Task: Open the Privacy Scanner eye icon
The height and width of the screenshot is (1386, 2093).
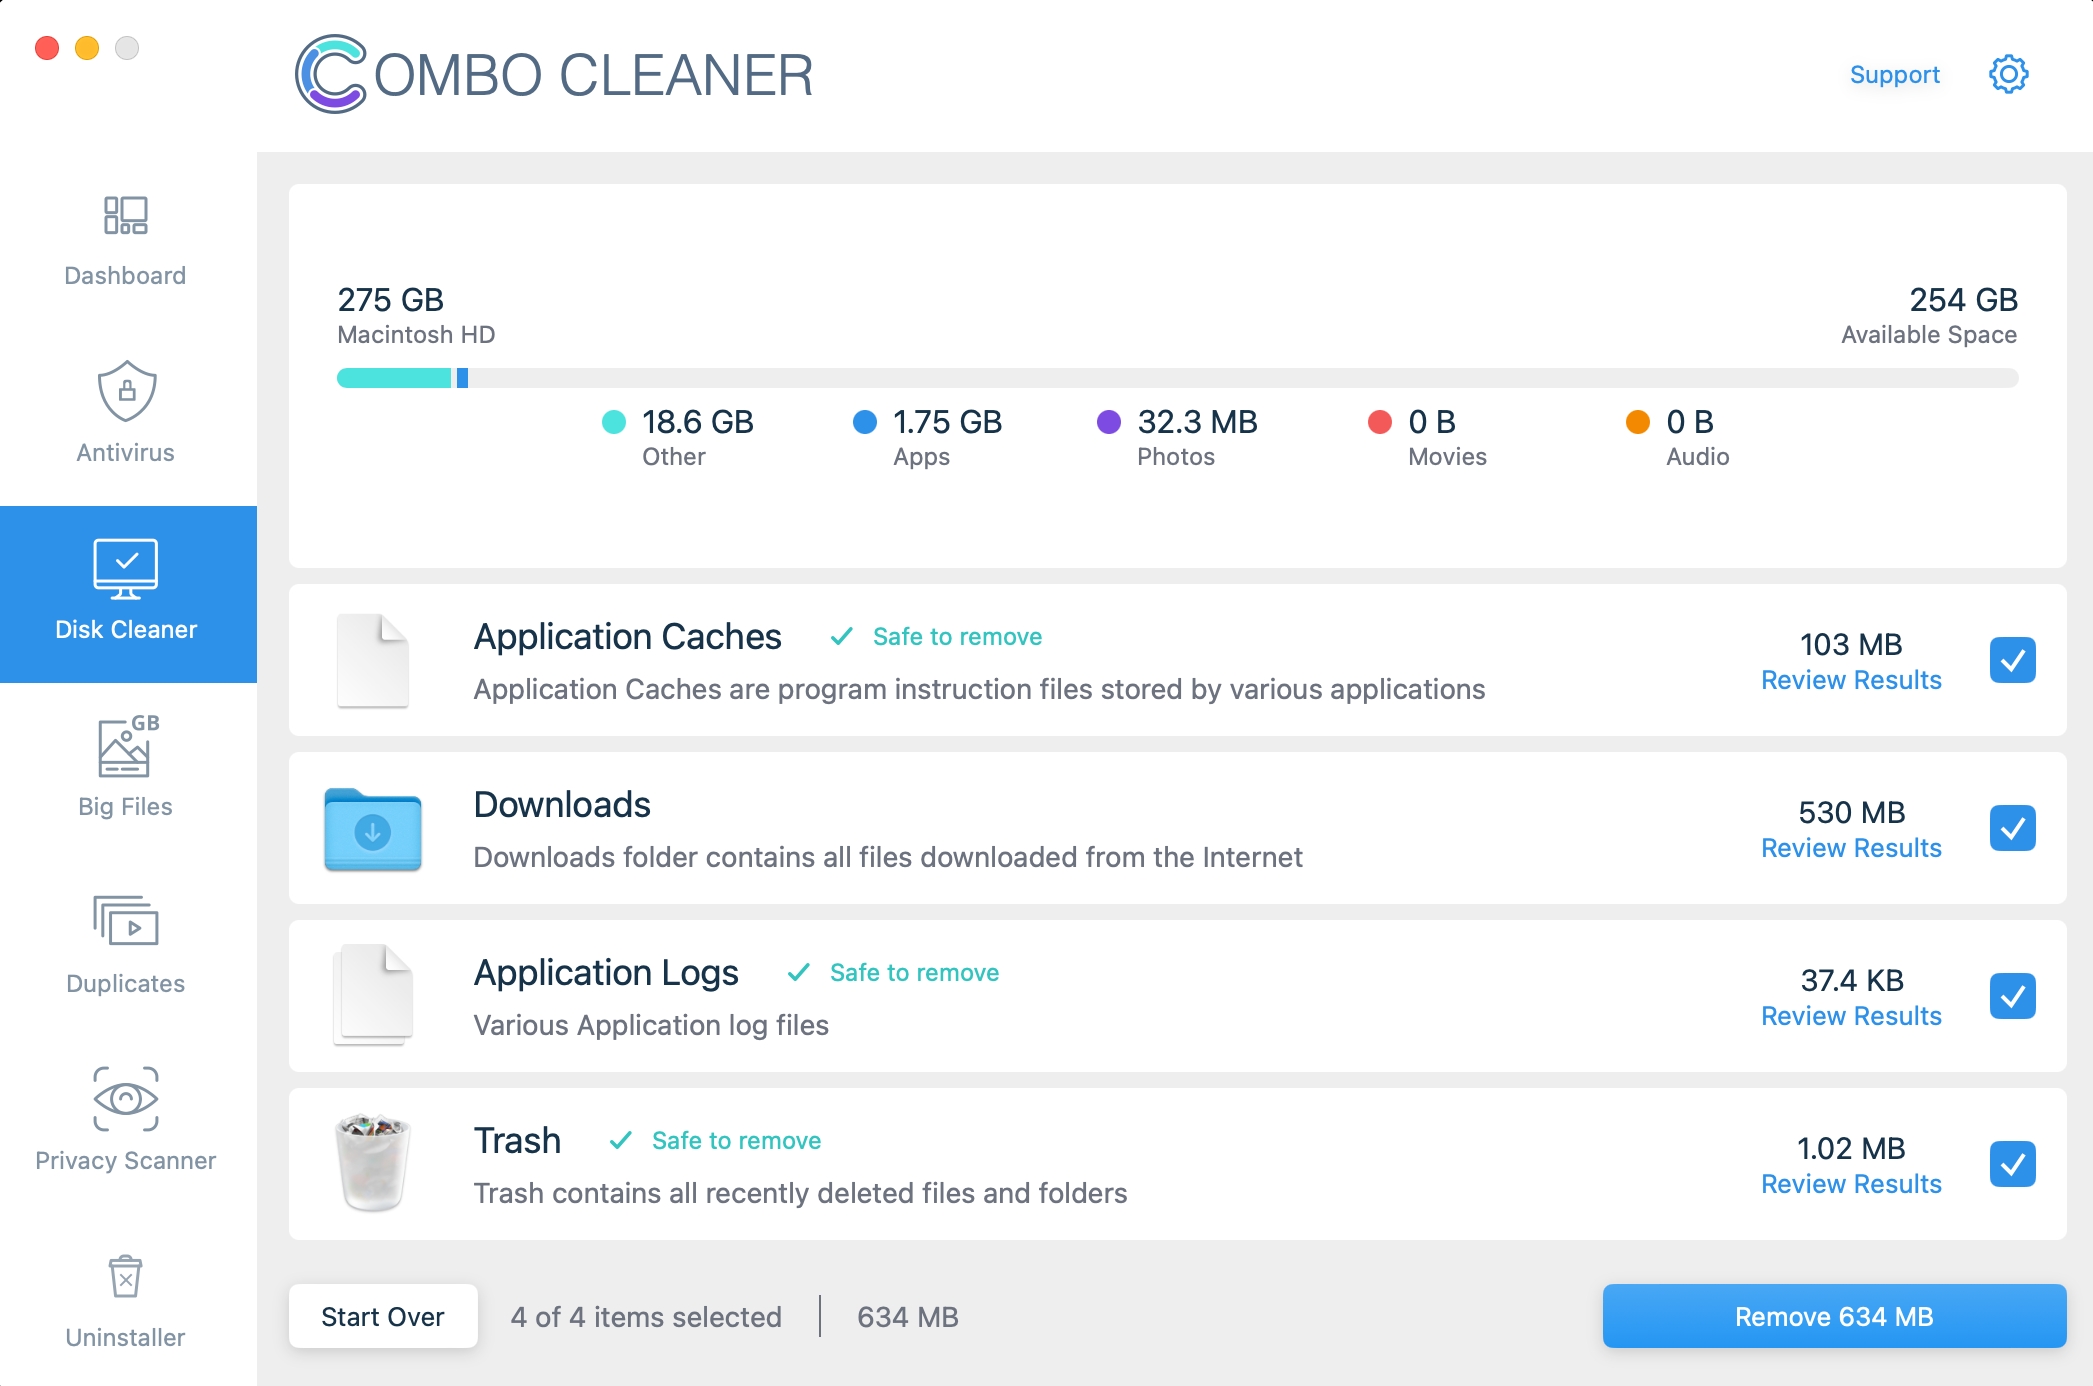Action: coord(126,1099)
